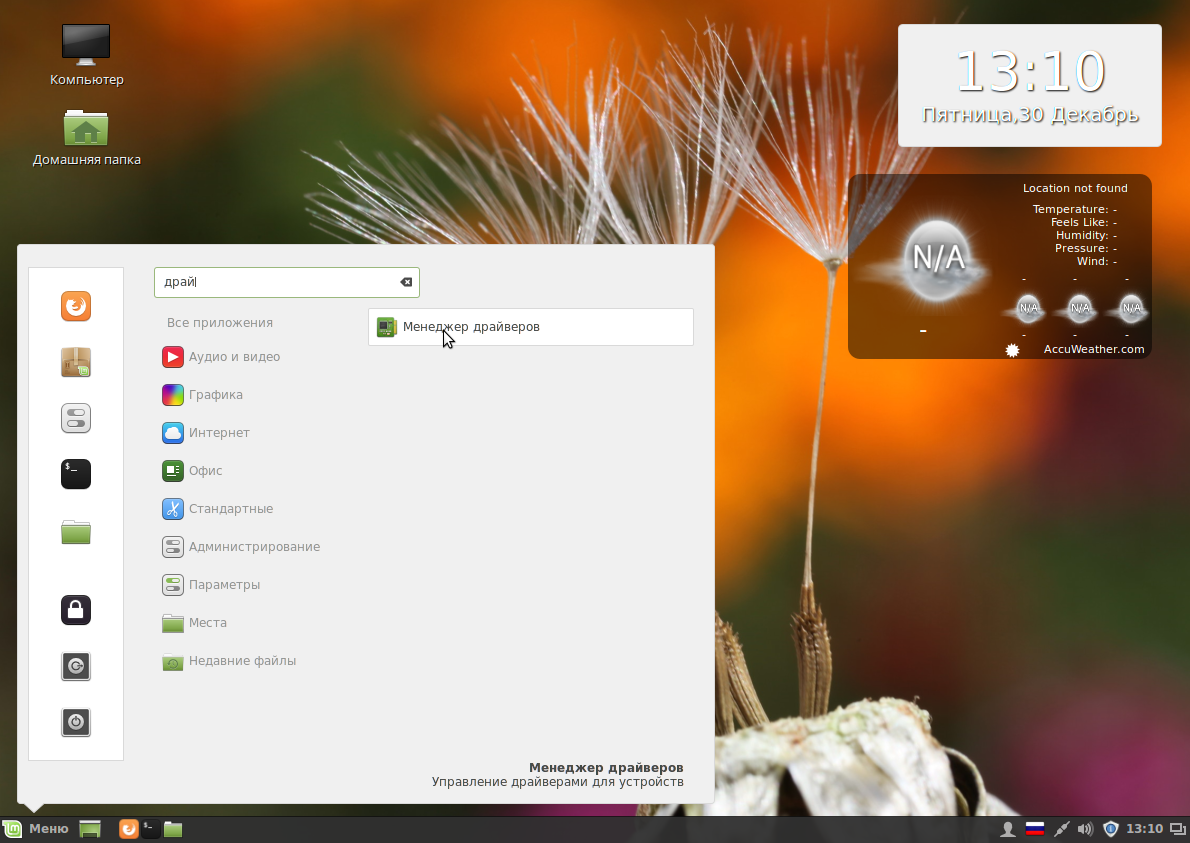Image resolution: width=1190 pixels, height=843 pixels.
Task: Launch Менеджер драйверов from search results
Action: click(x=470, y=326)
